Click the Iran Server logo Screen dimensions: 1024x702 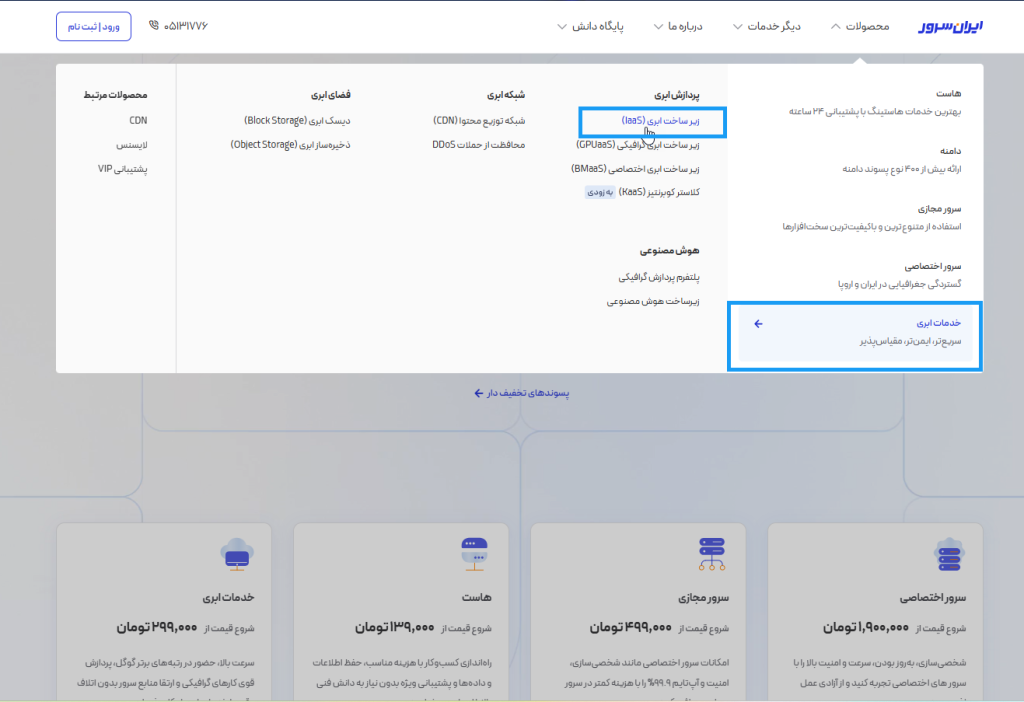click(x=951, y=26)
